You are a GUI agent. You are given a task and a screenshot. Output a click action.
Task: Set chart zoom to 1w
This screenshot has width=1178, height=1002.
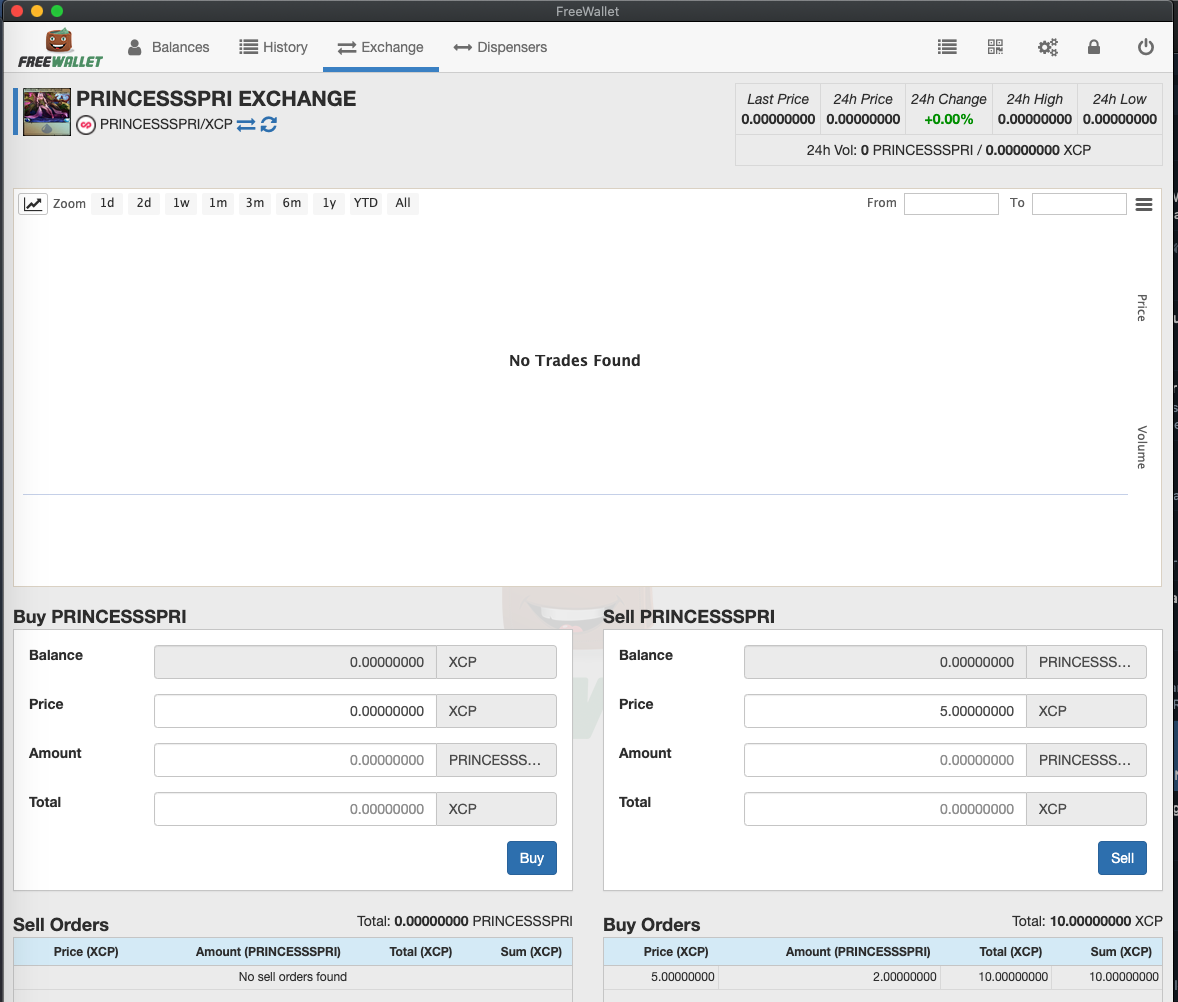pos(181,204)
